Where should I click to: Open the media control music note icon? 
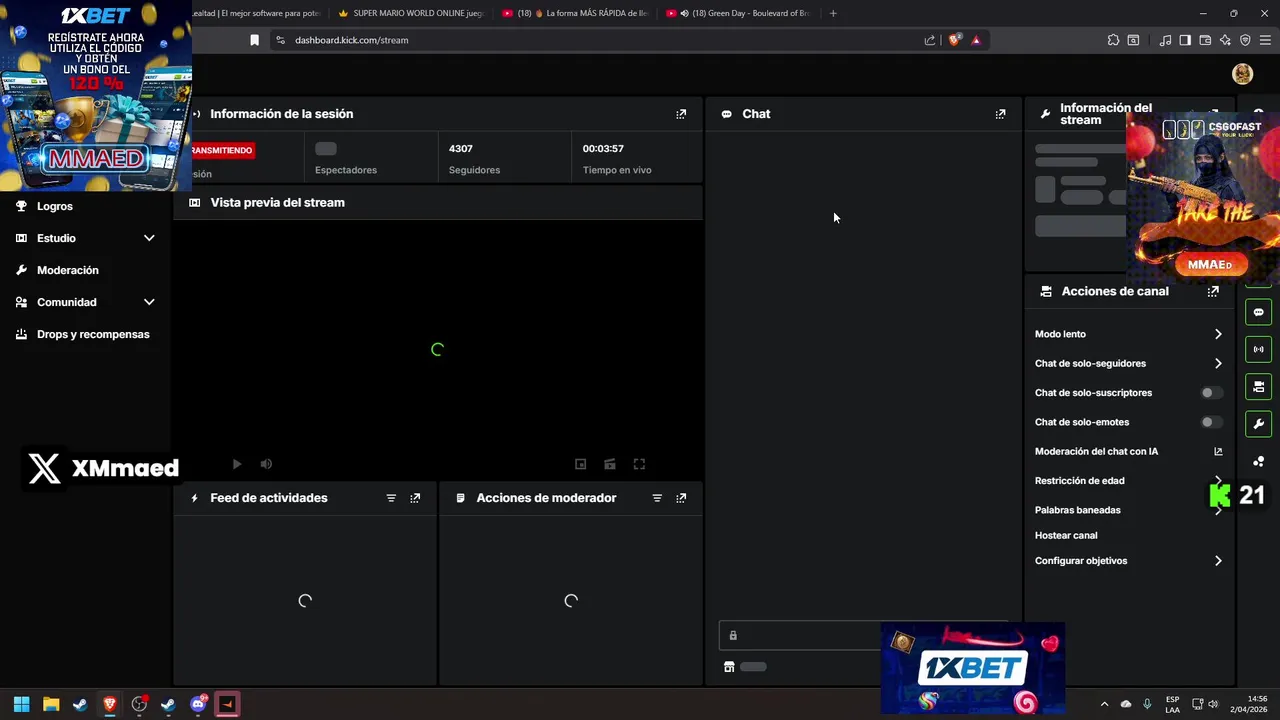tap(1165, 40)
